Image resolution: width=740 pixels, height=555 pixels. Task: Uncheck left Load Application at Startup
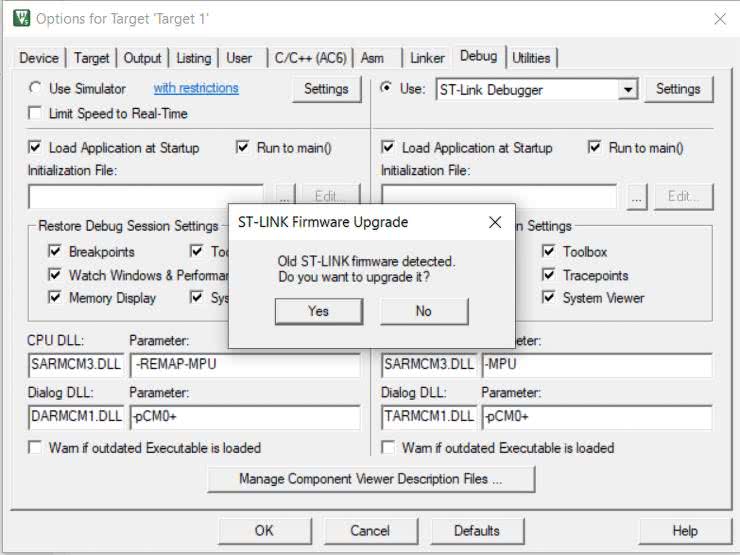pyautogui.click(x=36, y=148)
